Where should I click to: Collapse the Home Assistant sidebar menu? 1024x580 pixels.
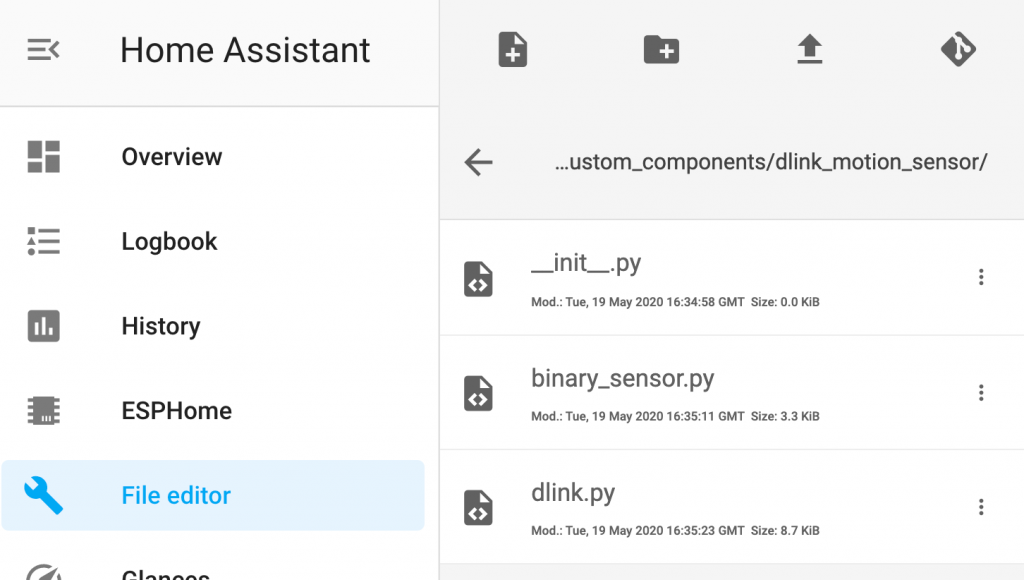[x=44, y=49]
